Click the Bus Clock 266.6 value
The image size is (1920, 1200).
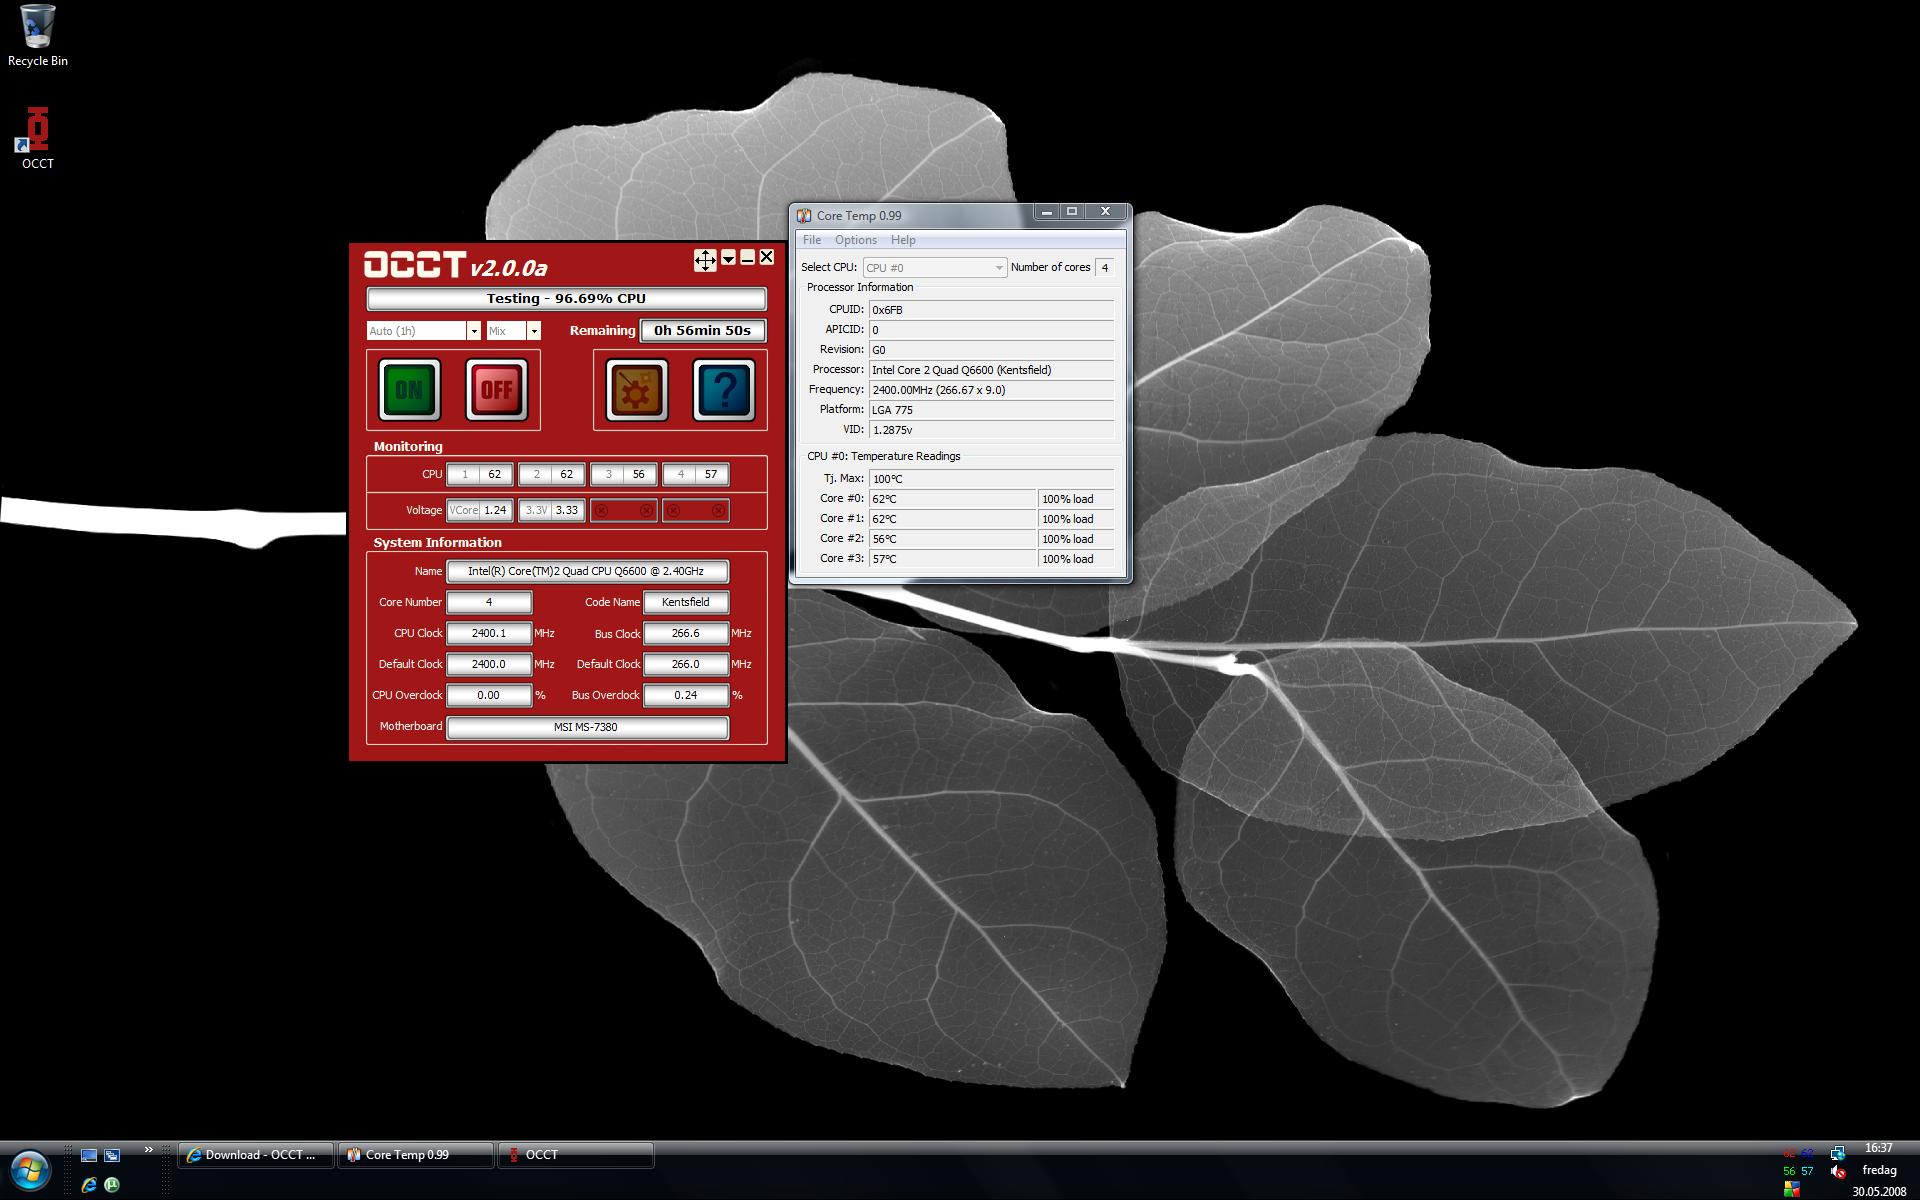click(686, 633)
